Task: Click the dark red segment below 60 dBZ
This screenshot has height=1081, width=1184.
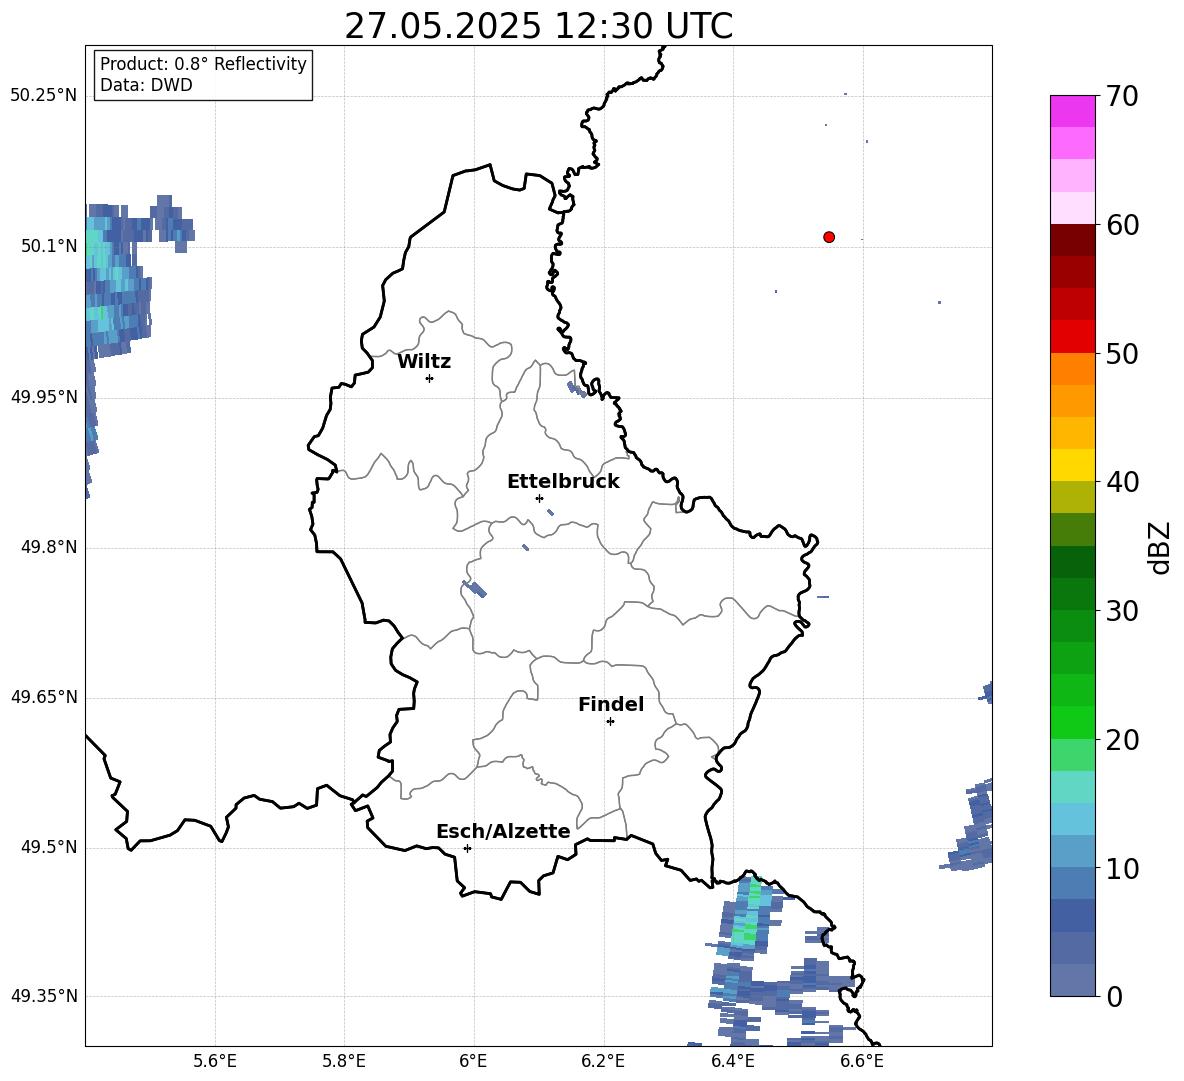Action: coord(1072,239)
